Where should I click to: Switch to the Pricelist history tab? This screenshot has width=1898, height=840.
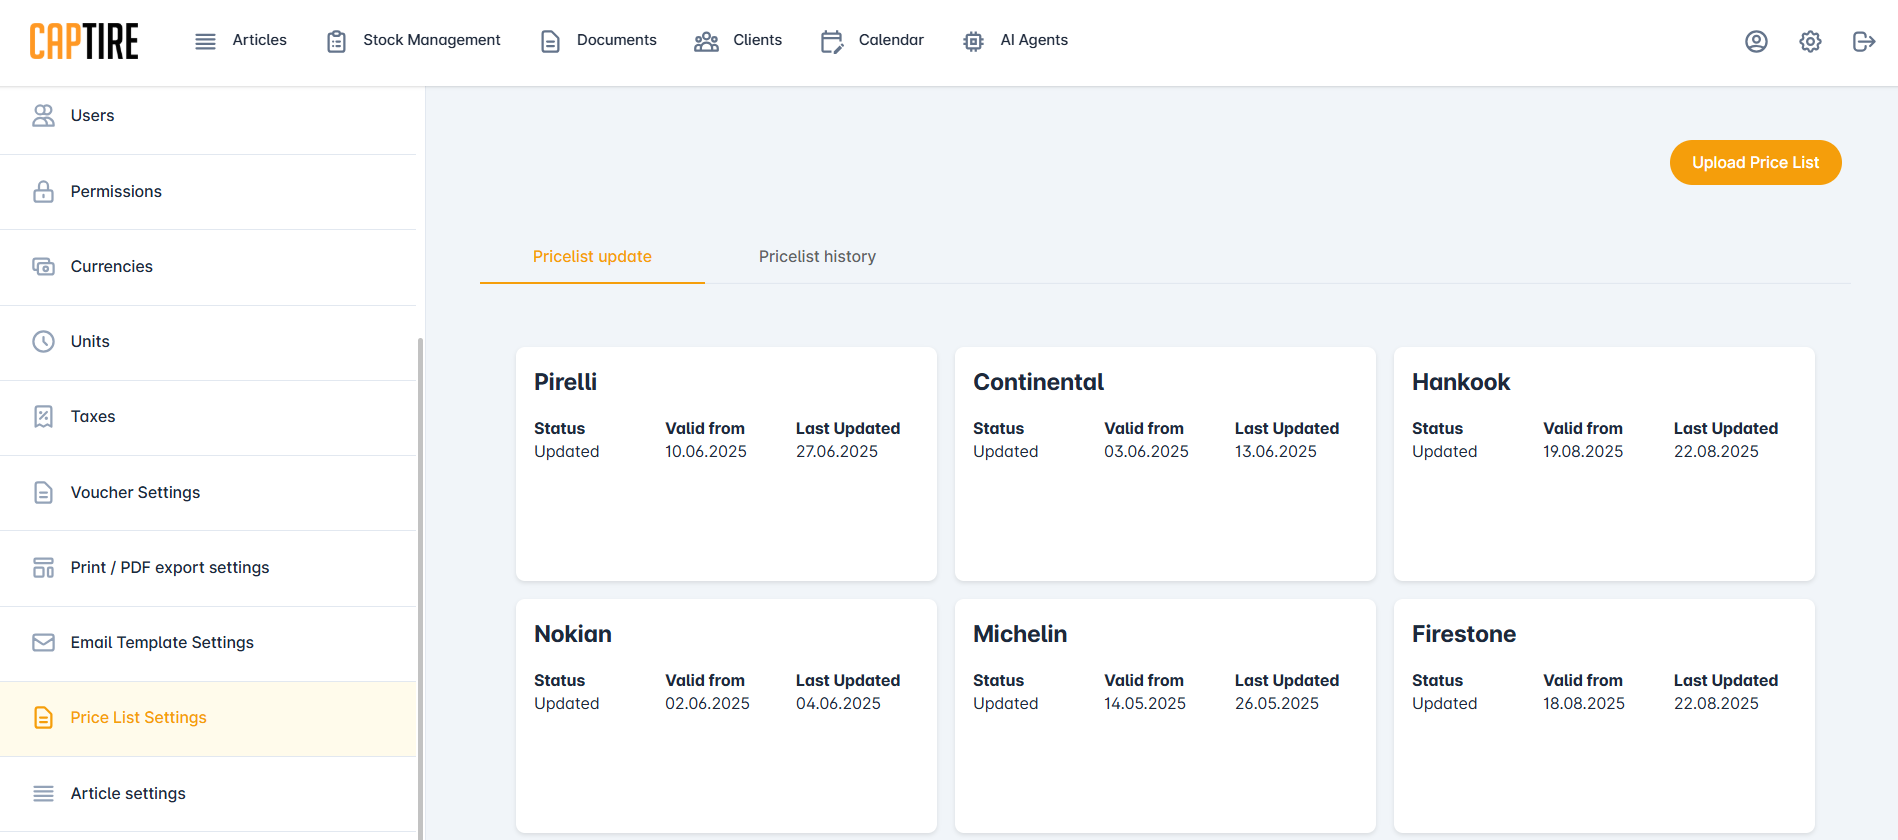click(x=817, y=257)
